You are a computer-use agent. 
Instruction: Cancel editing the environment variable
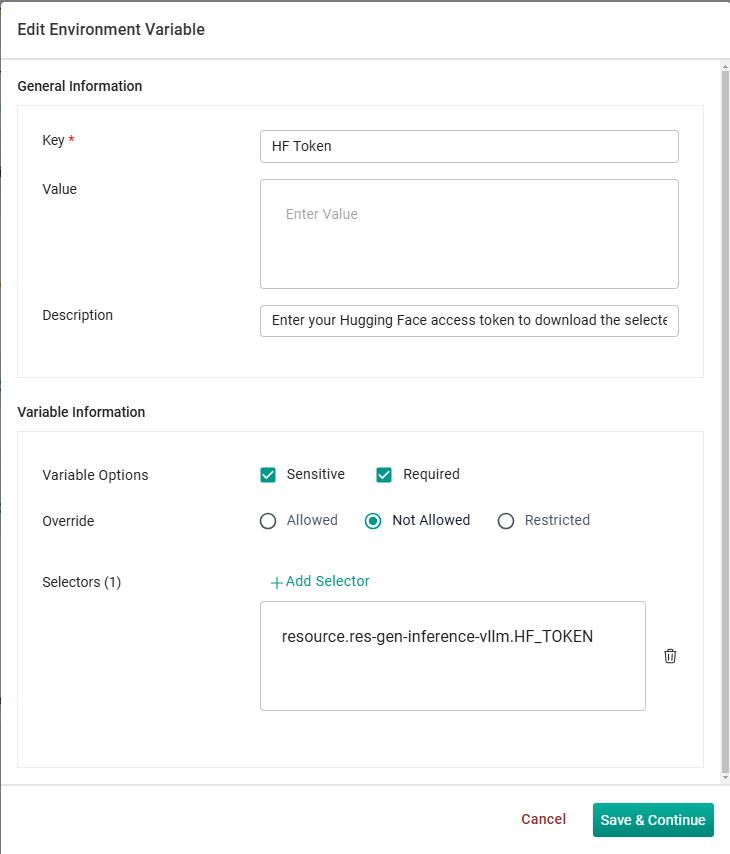point(543,819)
